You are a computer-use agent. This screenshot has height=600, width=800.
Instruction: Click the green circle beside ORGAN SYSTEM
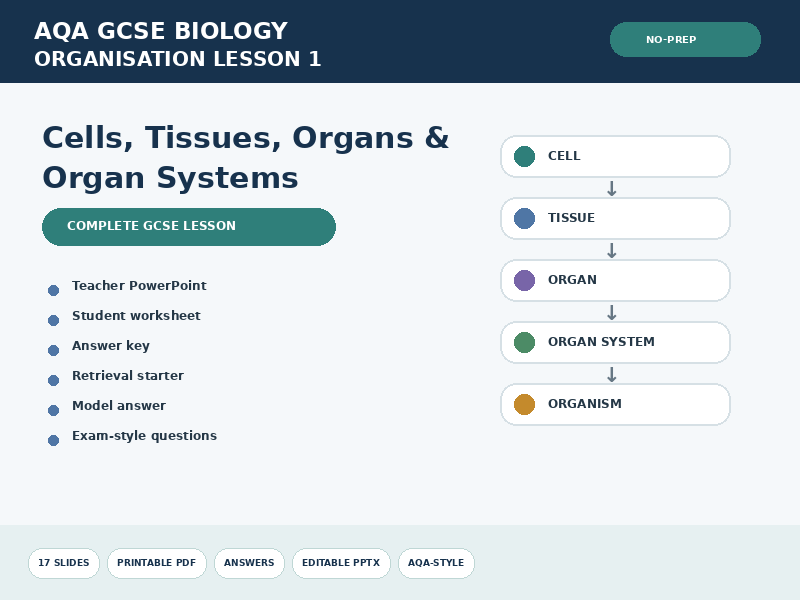click(x=524, y=342)
